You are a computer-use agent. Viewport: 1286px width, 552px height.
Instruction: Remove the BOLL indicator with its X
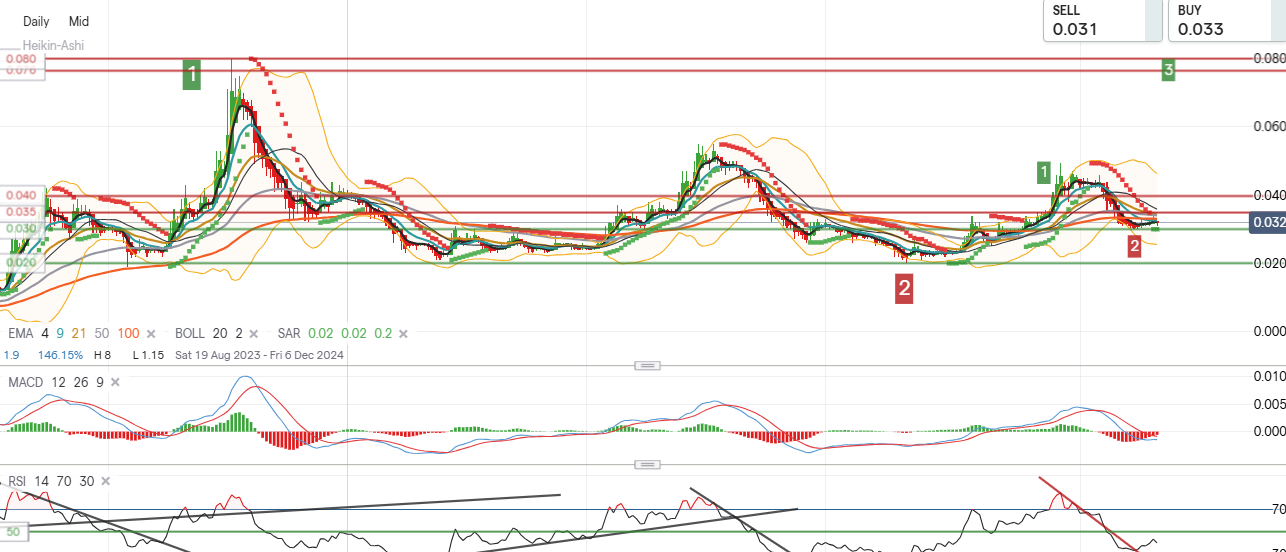[x=253, y=334]
